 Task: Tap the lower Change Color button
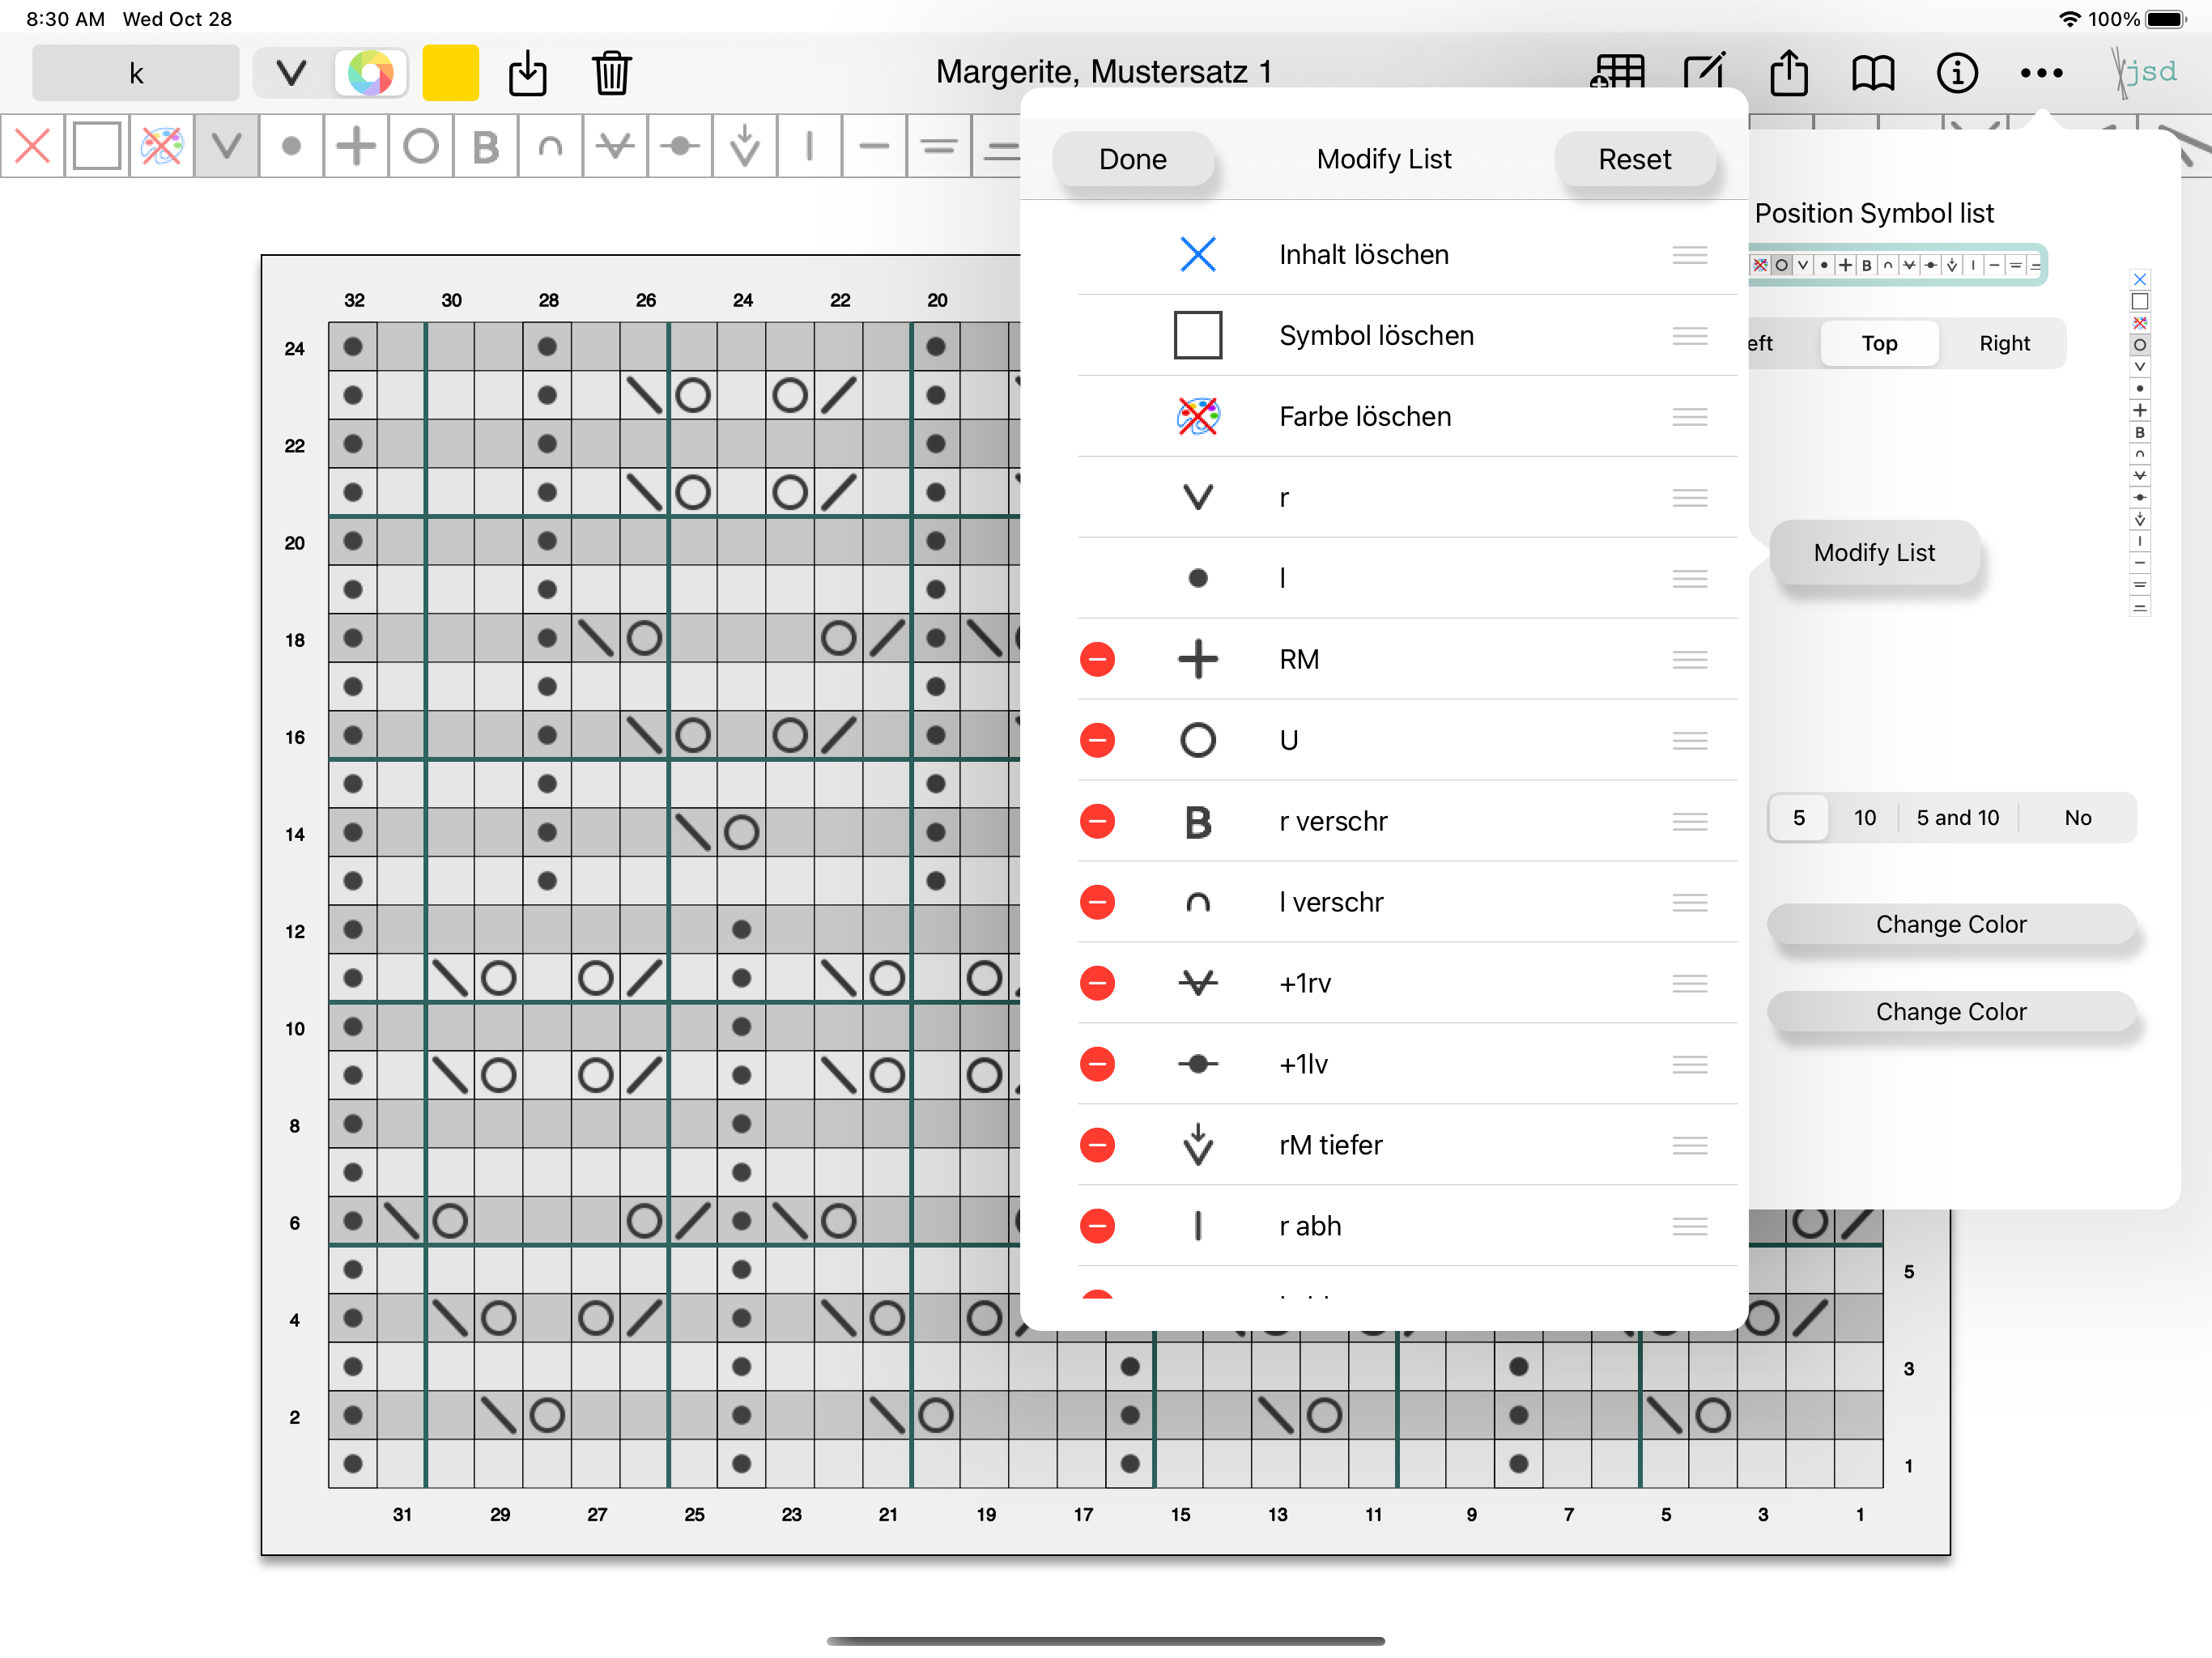coord(1951,1011)
